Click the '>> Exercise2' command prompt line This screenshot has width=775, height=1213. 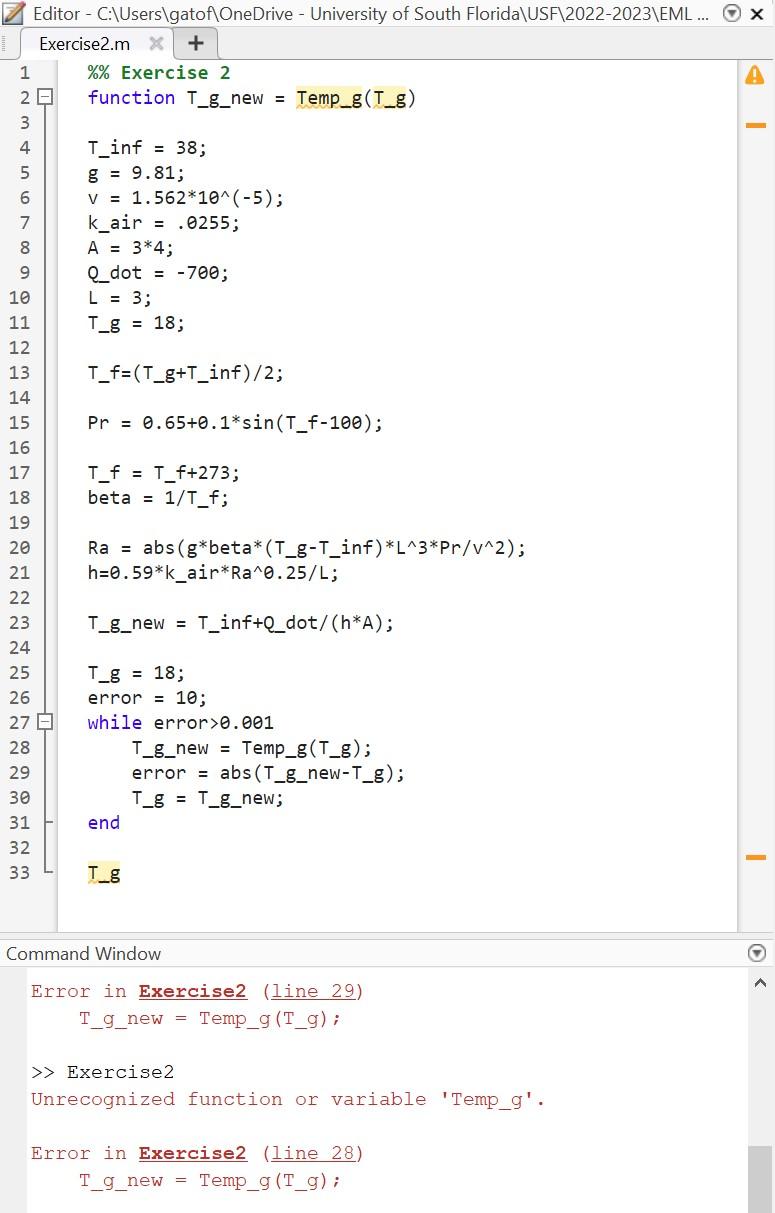coord(103,1072)
